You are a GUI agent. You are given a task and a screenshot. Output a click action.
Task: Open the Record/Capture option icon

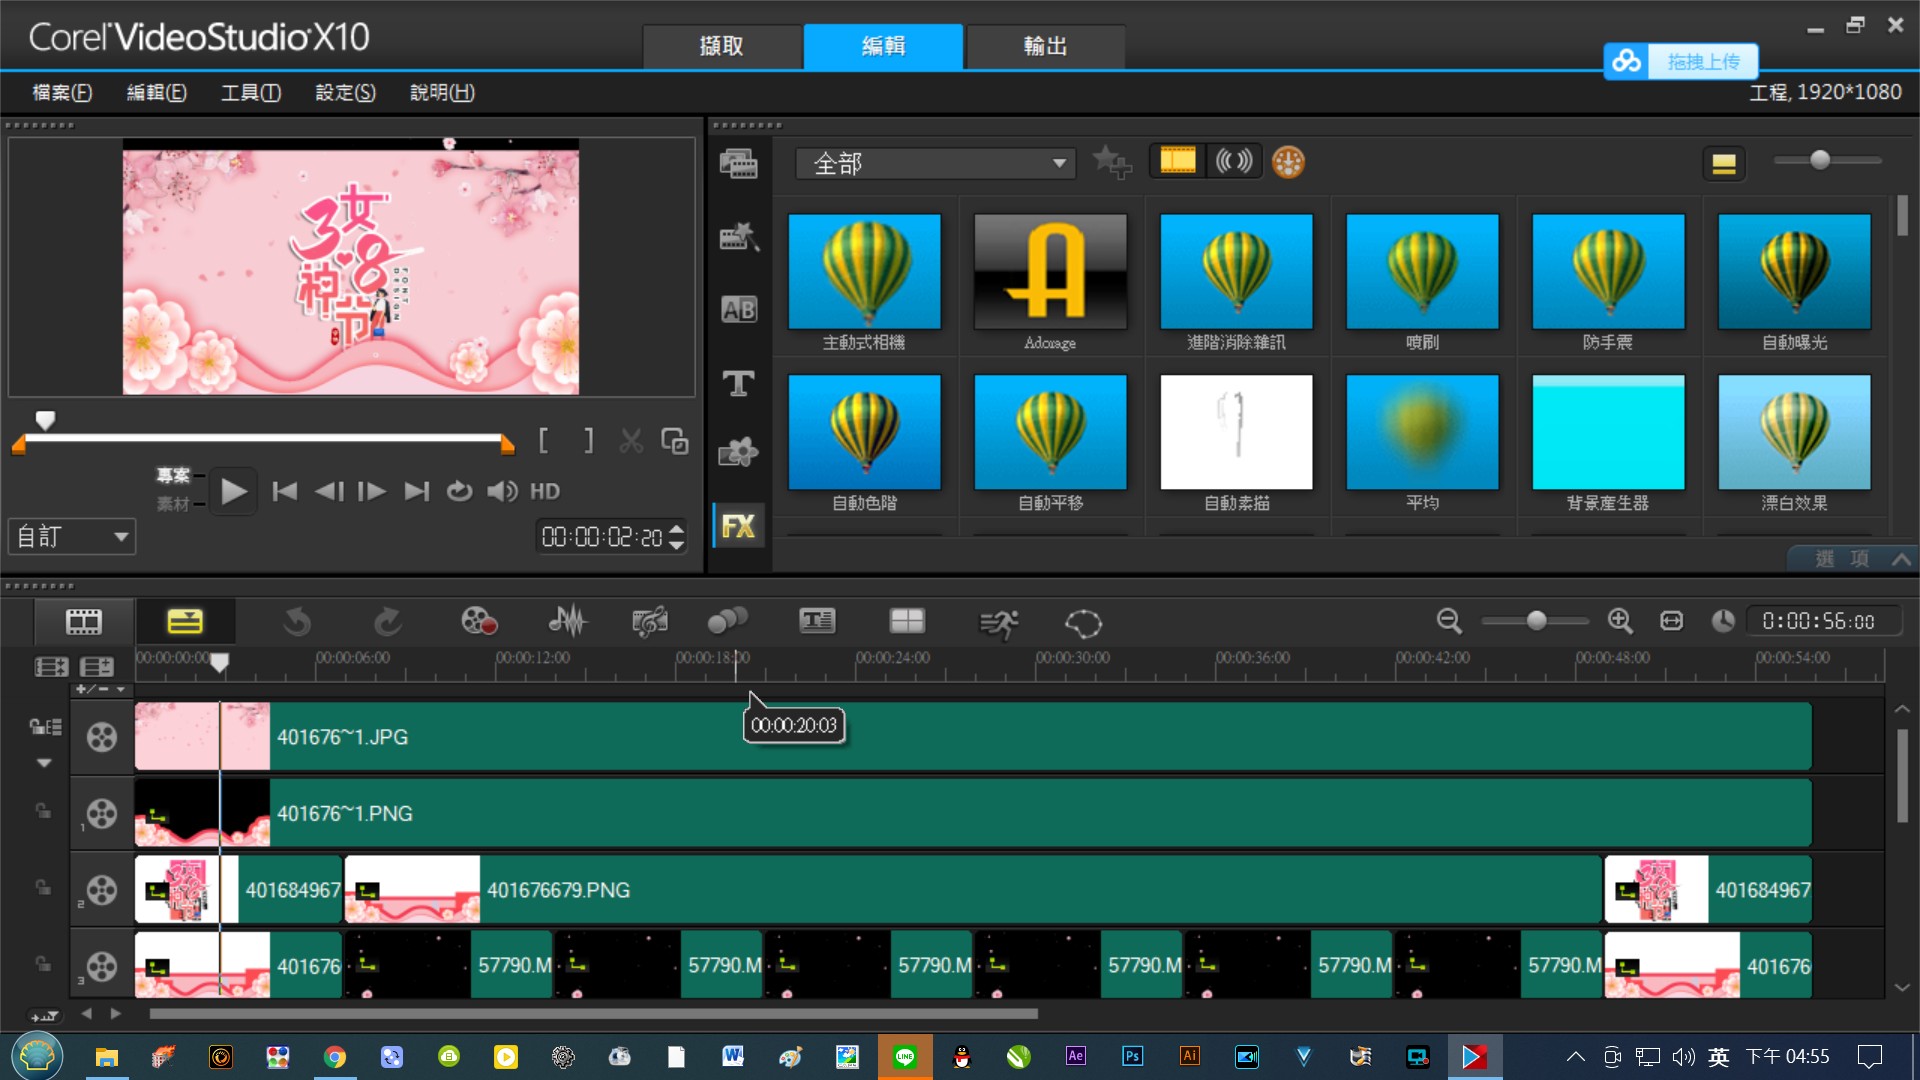[479, 622]
